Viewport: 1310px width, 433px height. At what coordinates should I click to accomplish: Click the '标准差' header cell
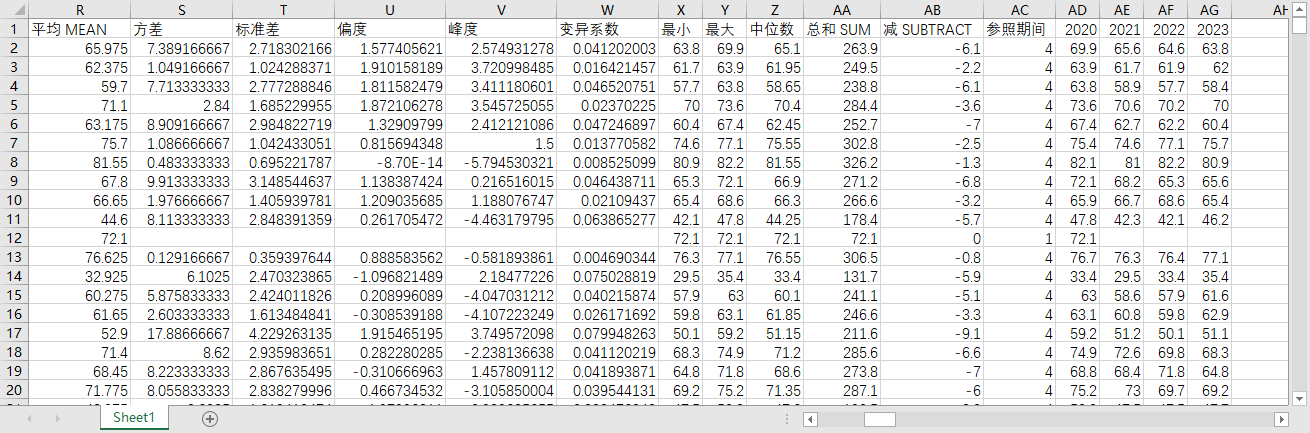point(283,29)
